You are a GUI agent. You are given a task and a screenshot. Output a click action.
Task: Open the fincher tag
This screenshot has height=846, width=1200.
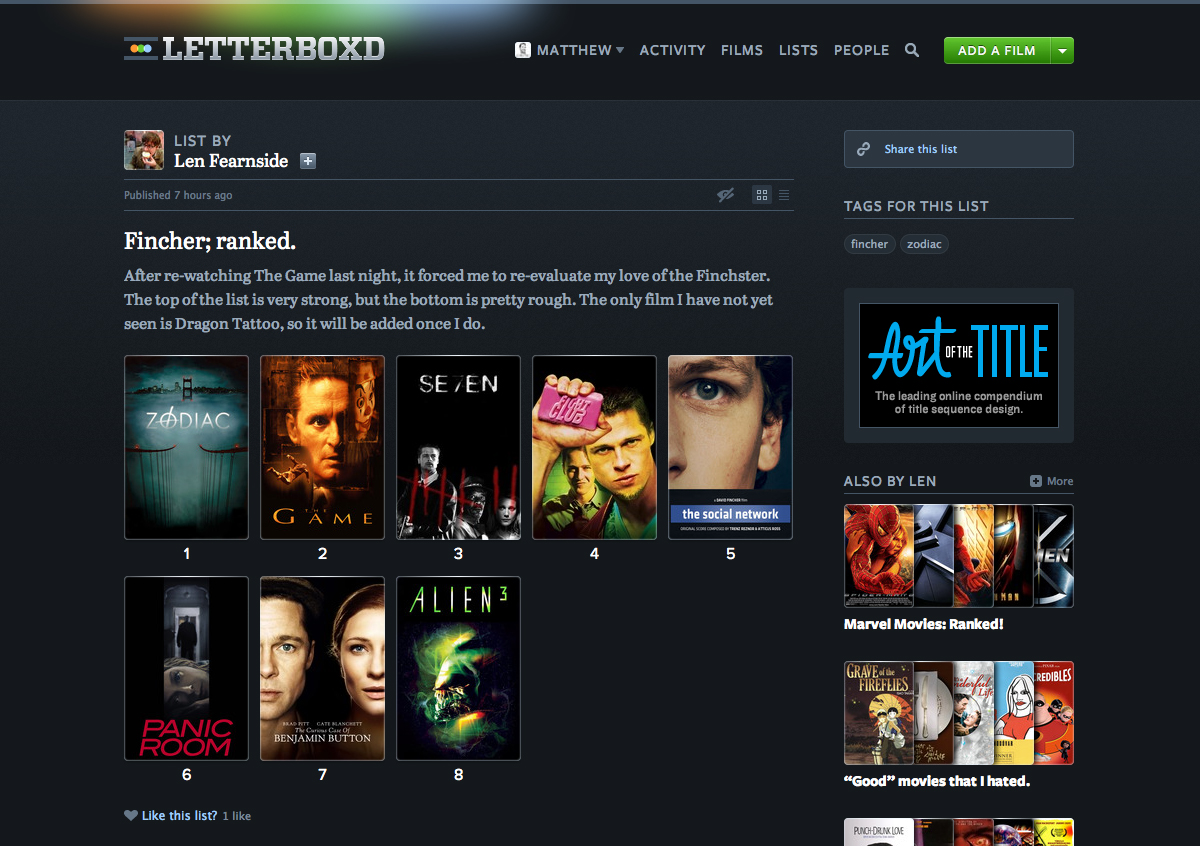(869, 243)
